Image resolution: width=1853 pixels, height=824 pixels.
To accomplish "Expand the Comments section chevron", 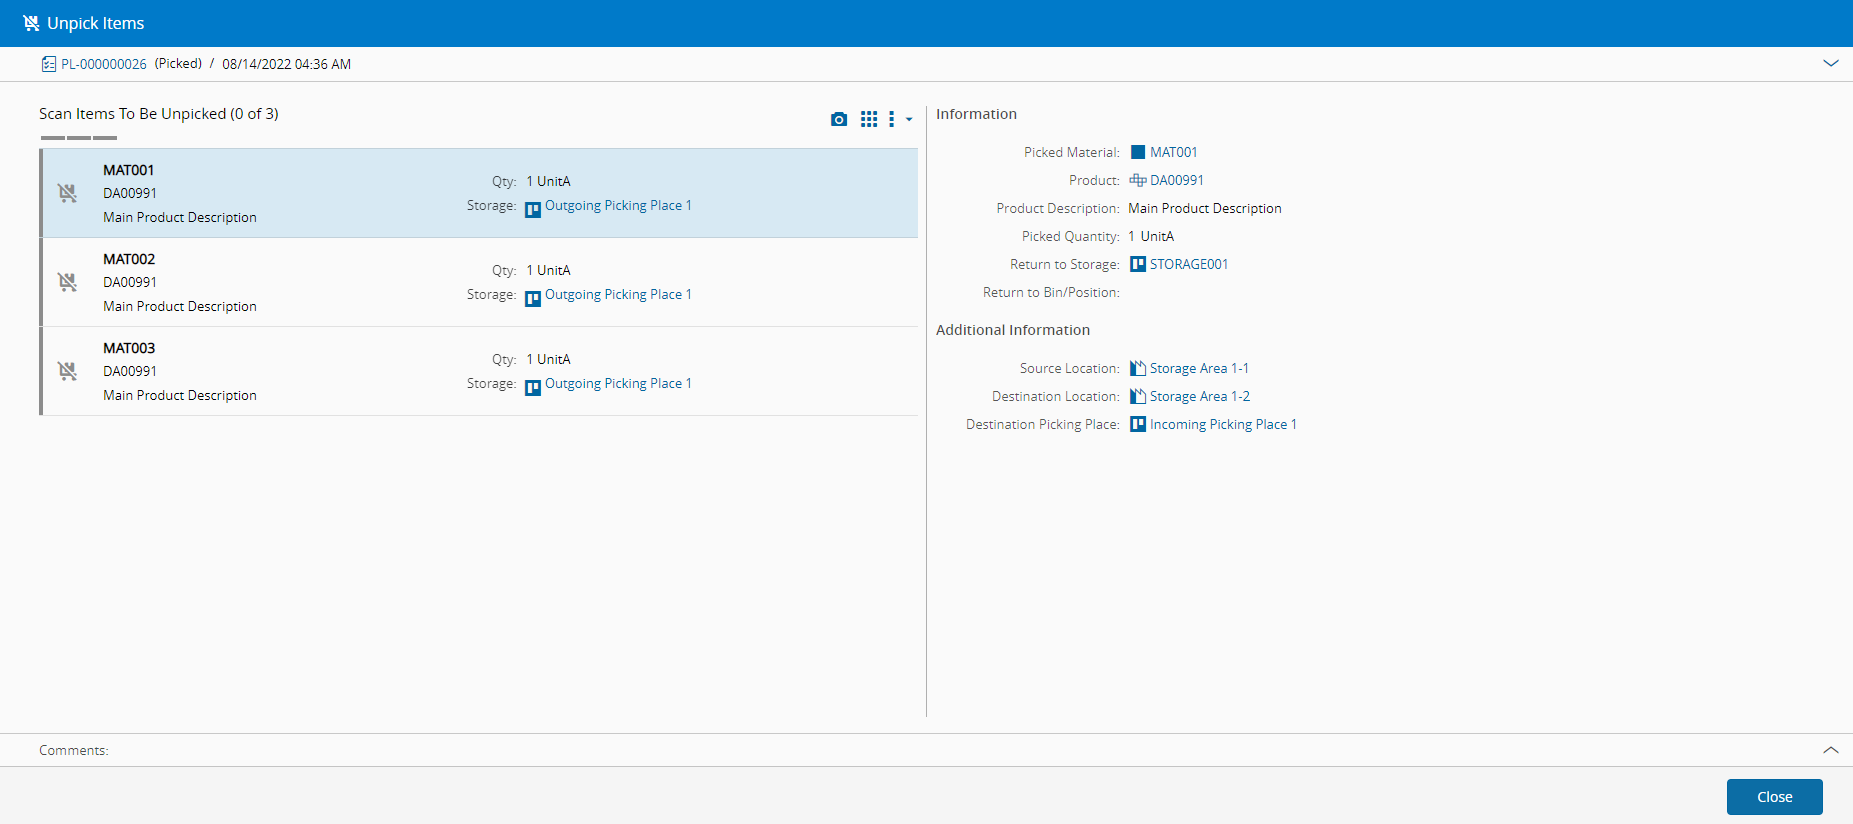I will click(x=1830, y=750).
